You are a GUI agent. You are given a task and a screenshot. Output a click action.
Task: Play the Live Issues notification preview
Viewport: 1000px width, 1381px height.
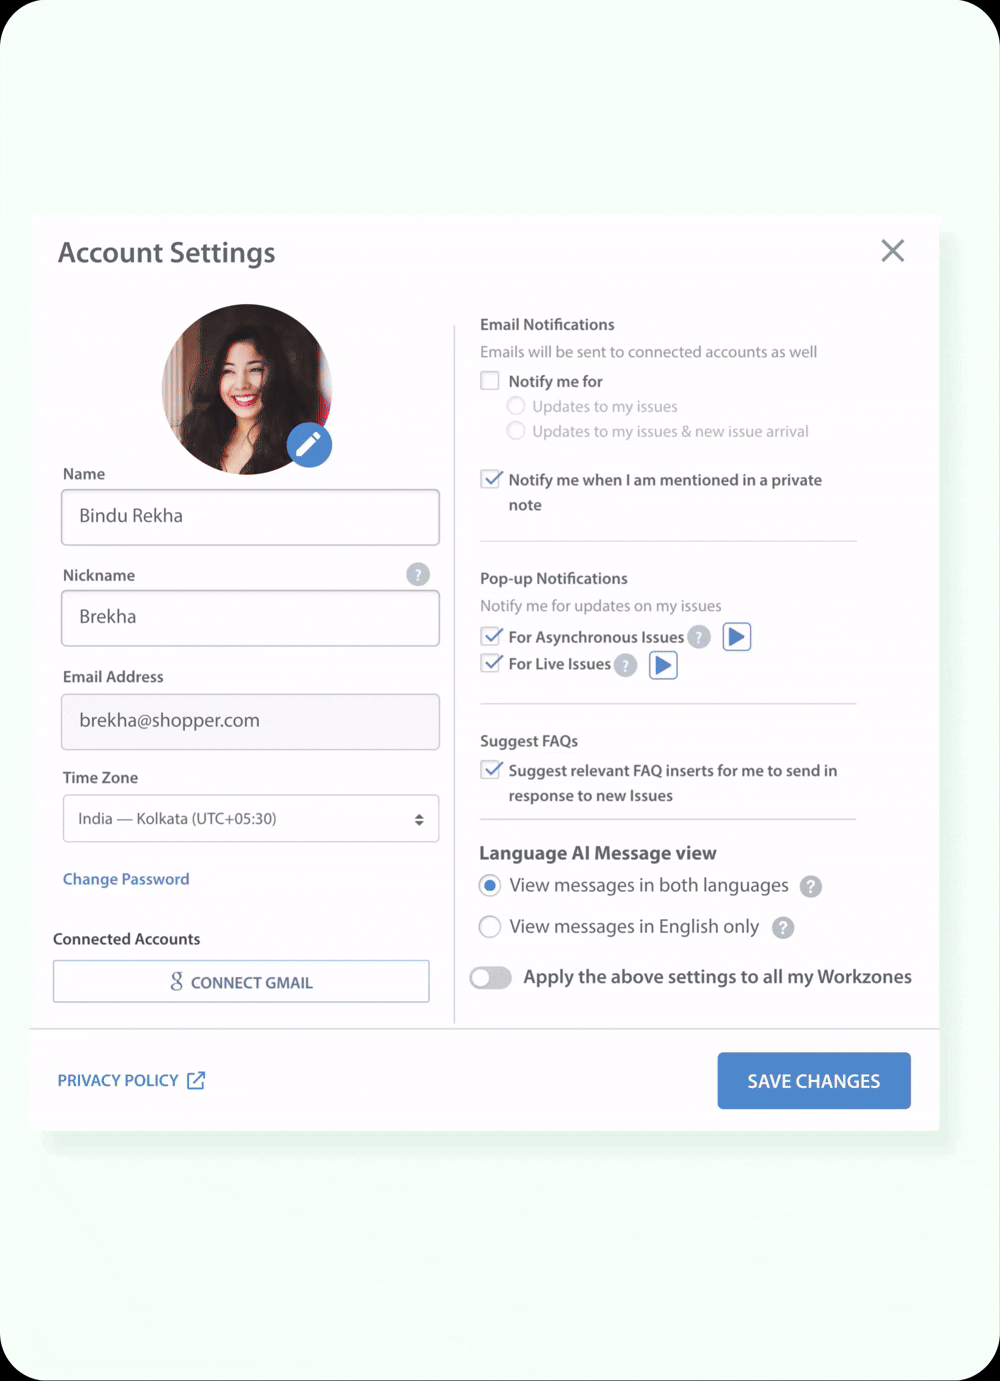(x=663, y=665)
